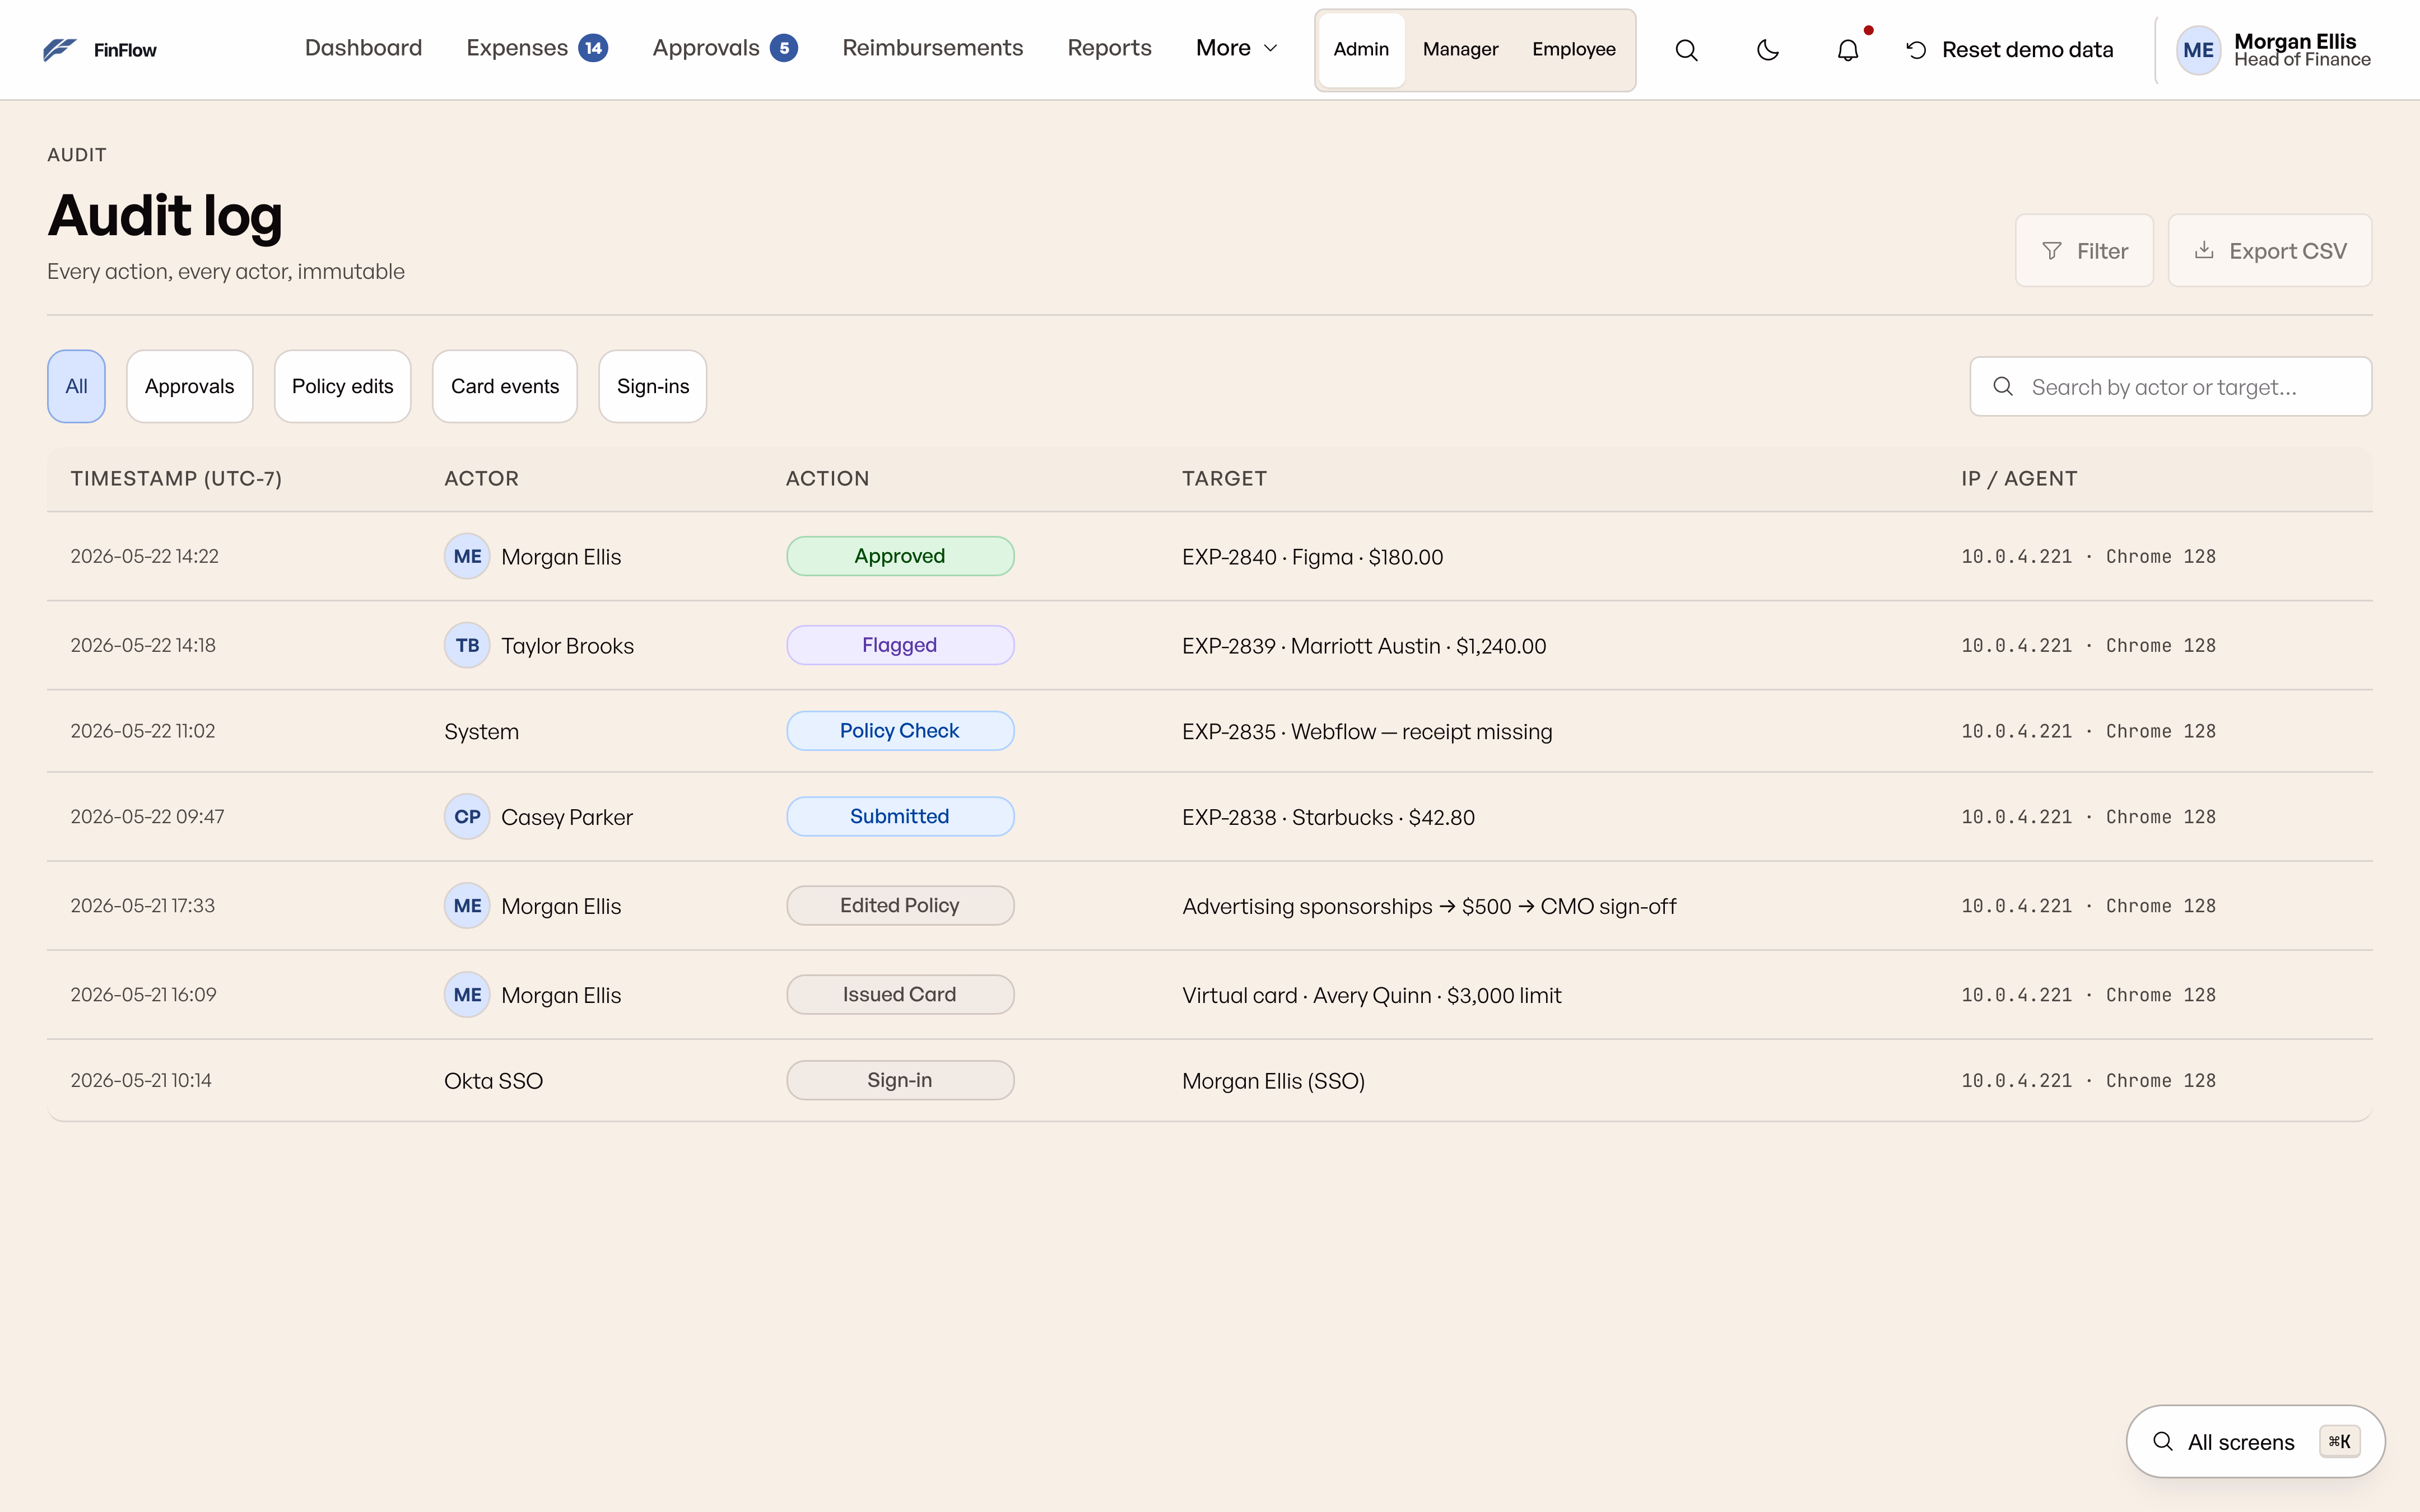Click the Edited Policy action badge

(x=900, y=905)
